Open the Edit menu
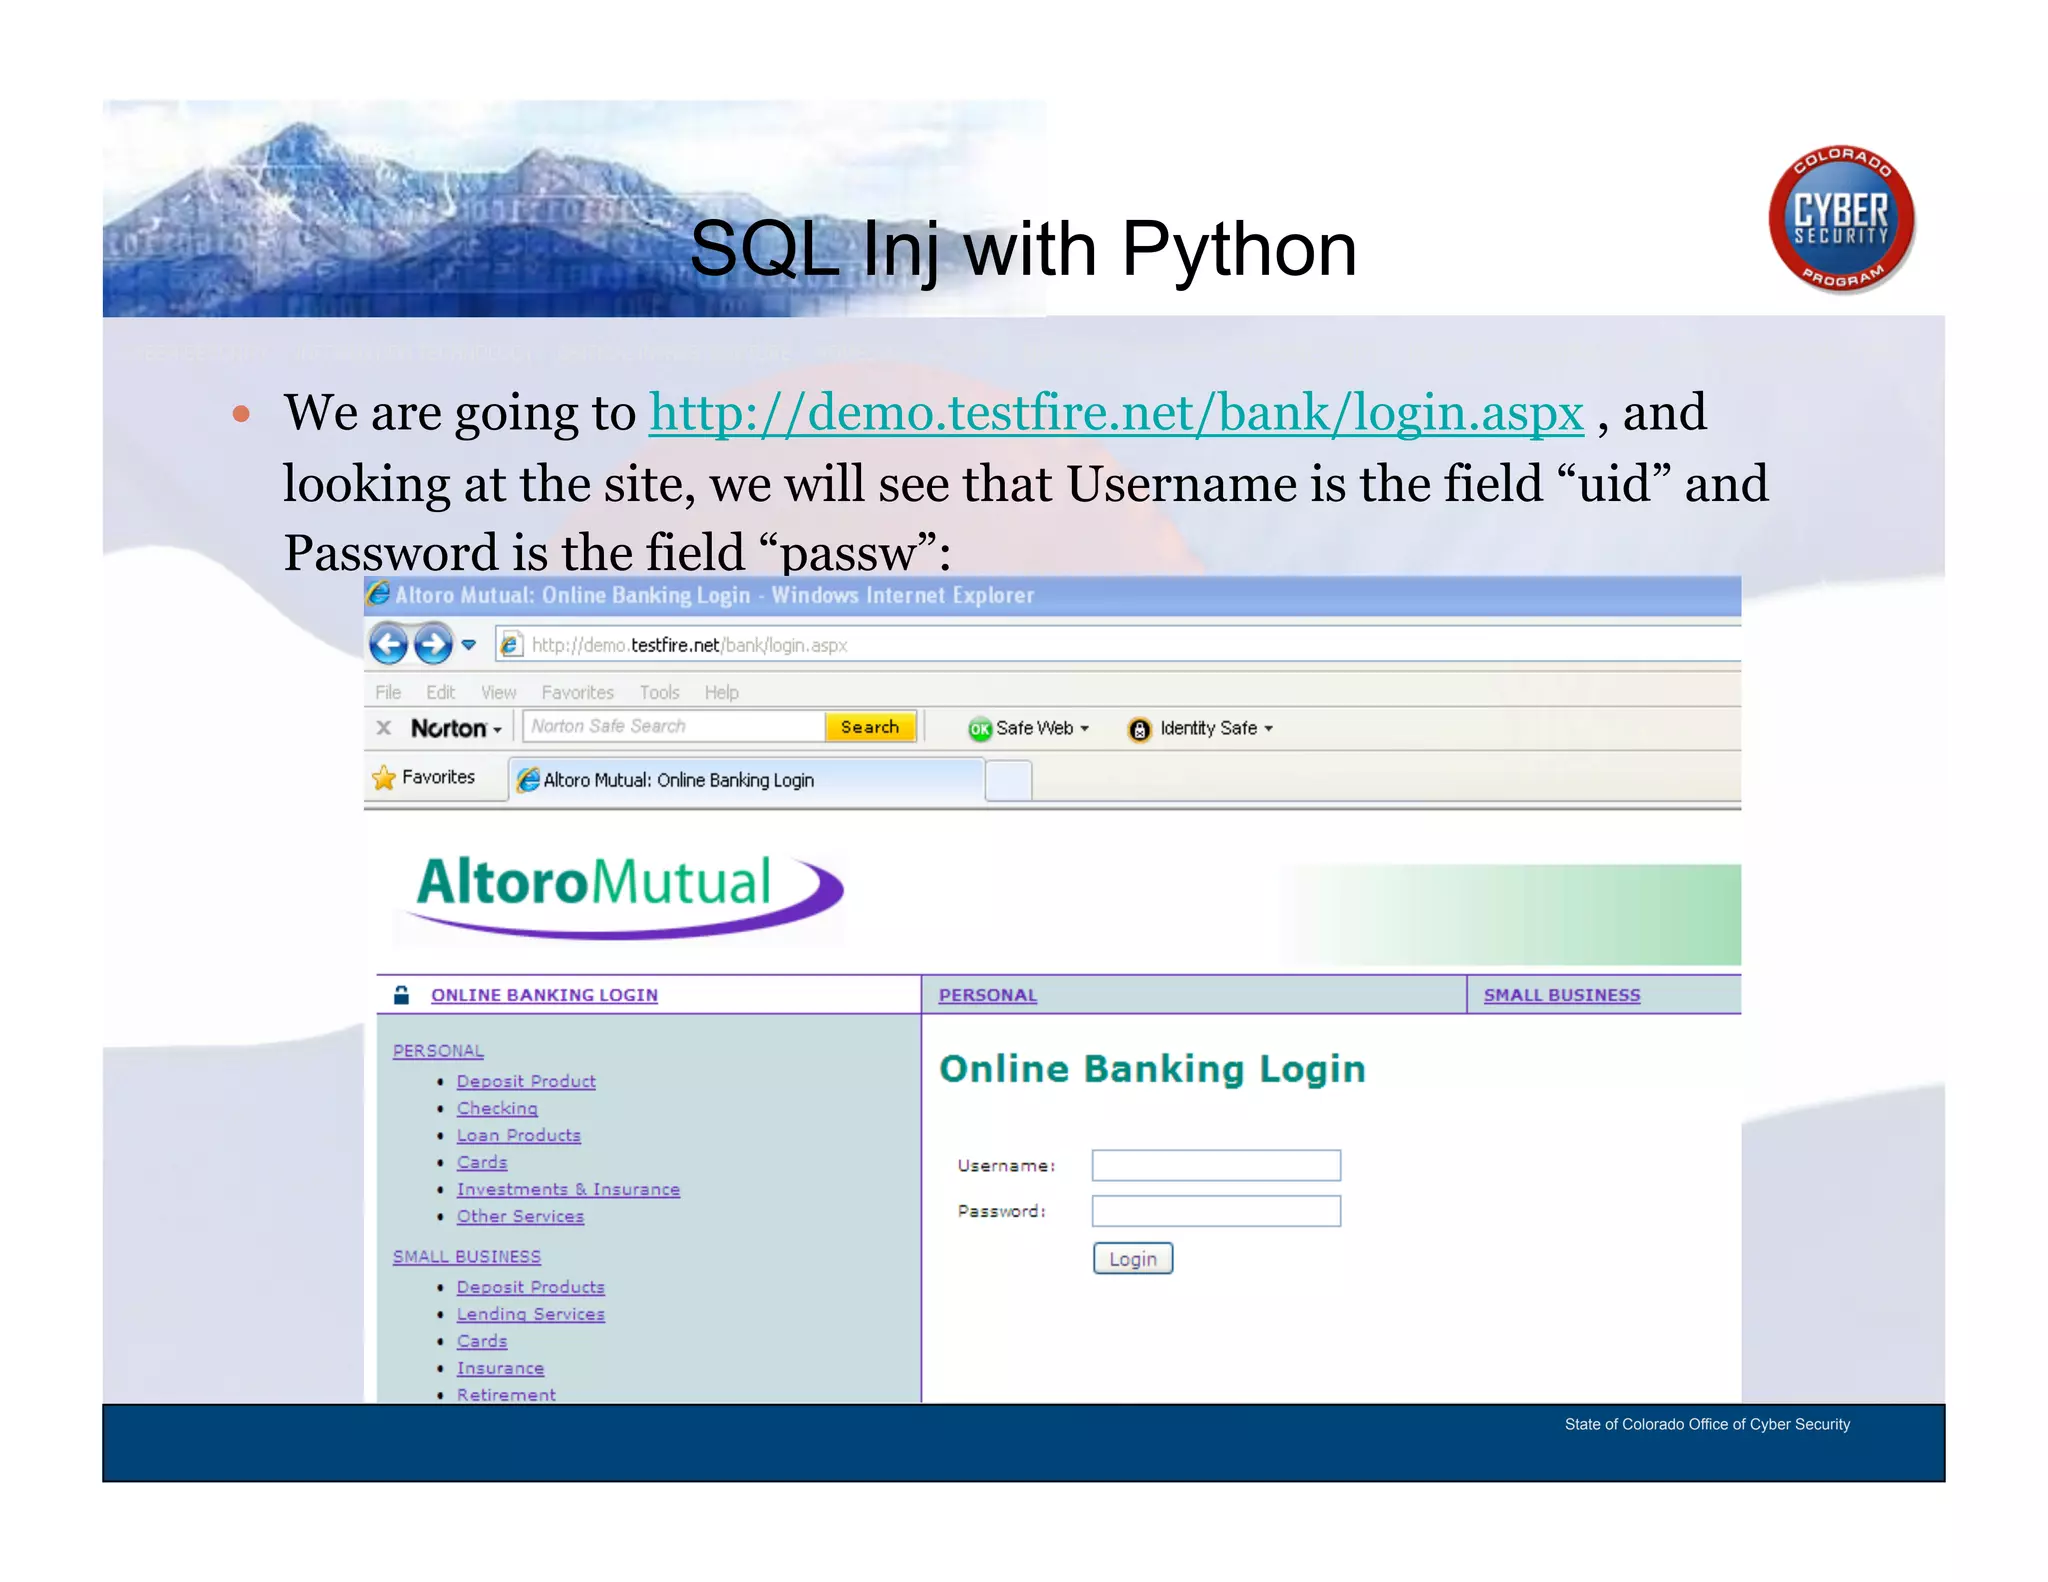The height and width of the screenshot is (1582, 2048). [440, 692]
